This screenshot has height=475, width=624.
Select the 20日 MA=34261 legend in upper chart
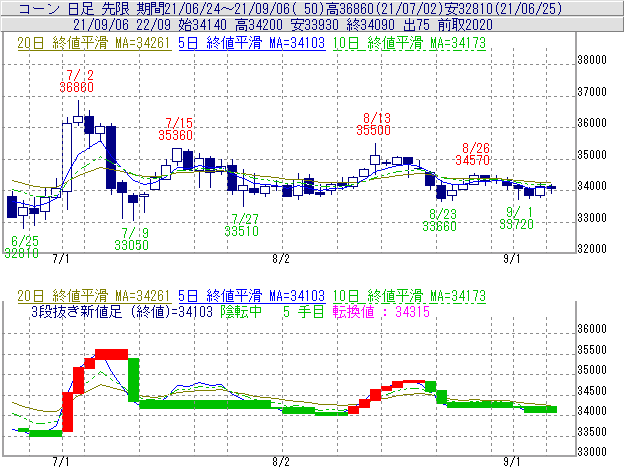point(94,43)
